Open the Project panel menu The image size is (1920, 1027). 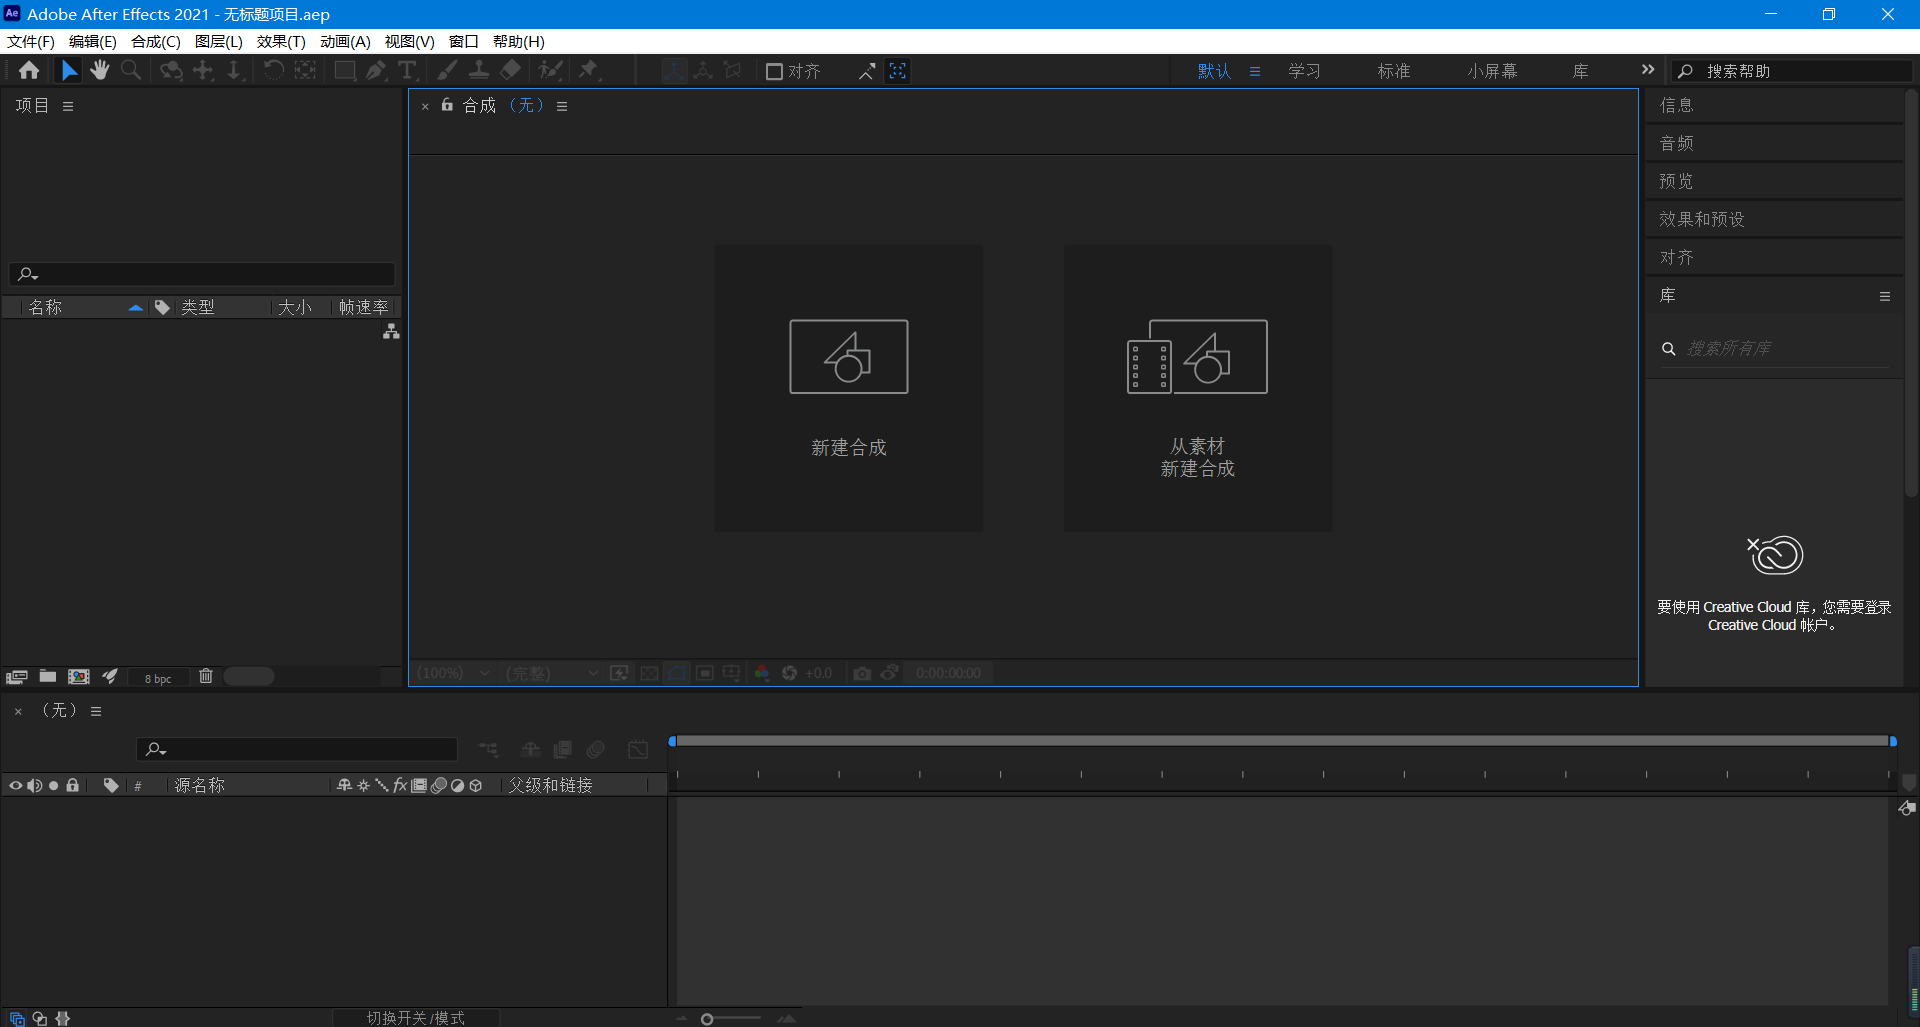tap(67, 105)
